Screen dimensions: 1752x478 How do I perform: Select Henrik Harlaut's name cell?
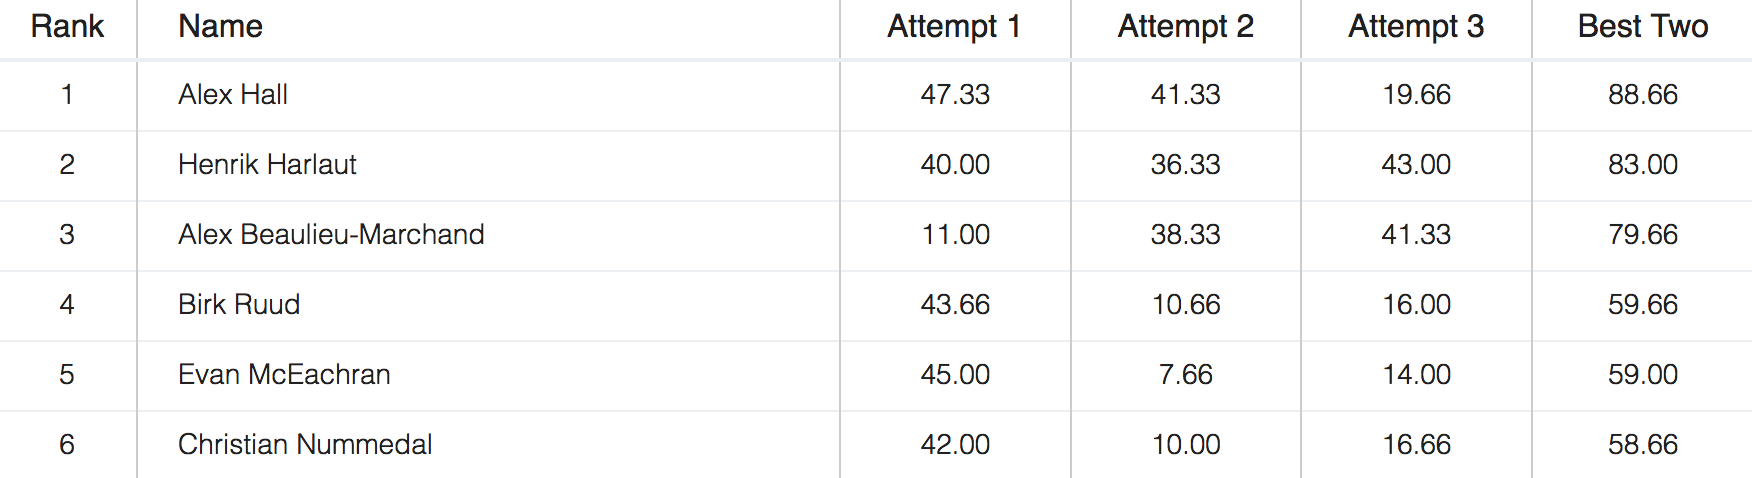coord(267,165)
